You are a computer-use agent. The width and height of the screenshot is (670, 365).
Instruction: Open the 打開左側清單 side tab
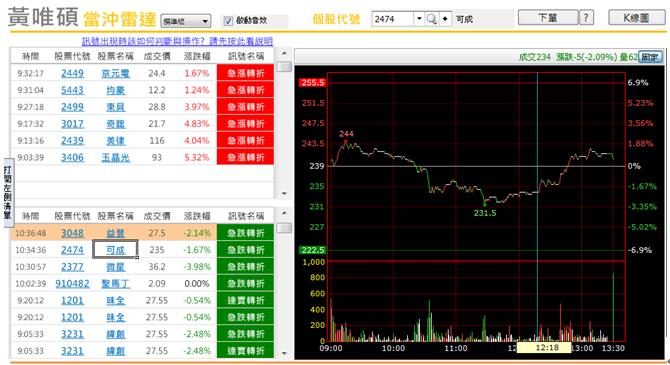point(8,192)
